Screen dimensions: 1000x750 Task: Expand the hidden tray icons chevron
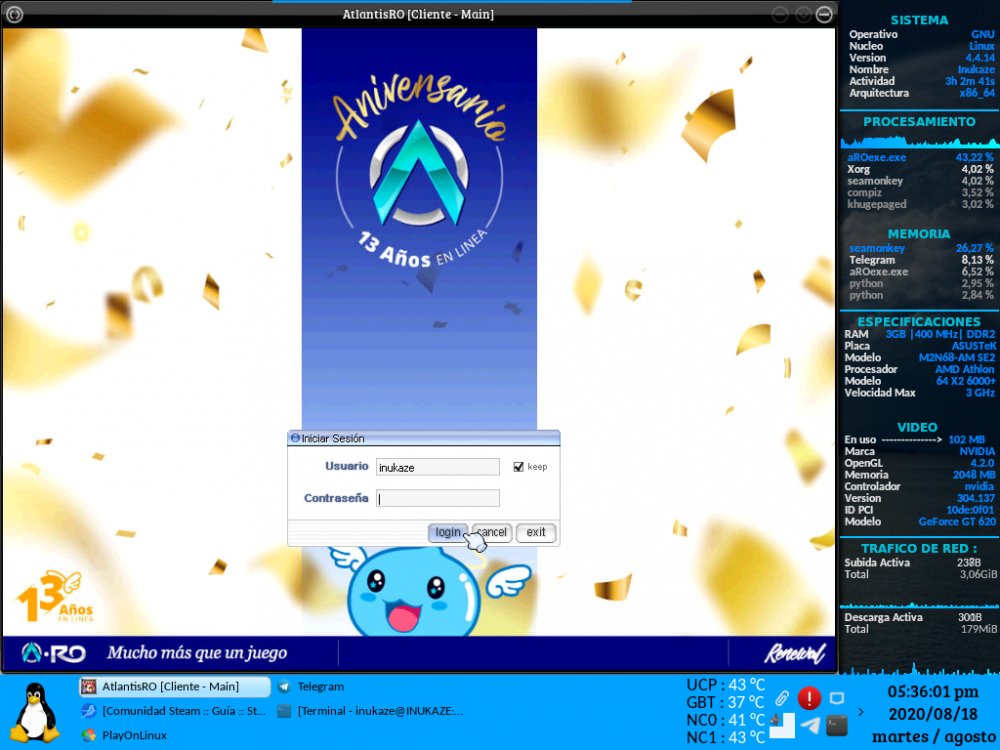[861, 712]
